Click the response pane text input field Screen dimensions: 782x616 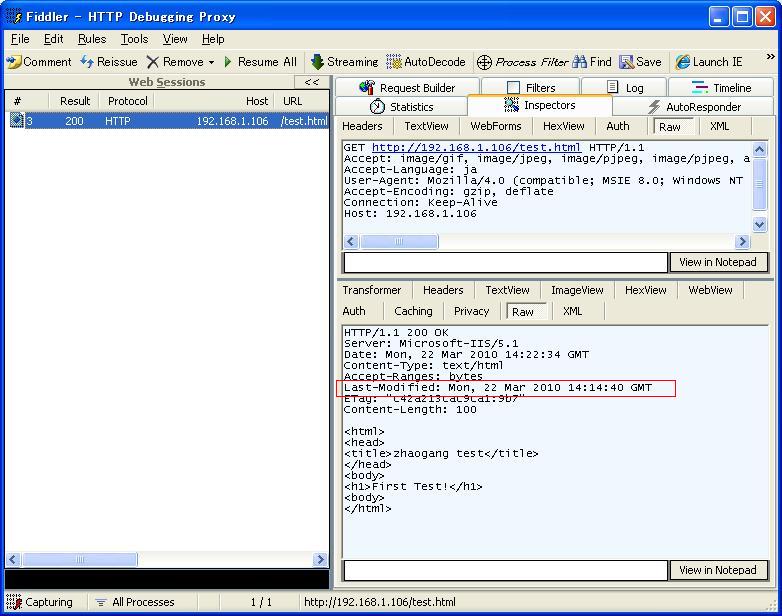pyautogui.click(x=506, y=570)
